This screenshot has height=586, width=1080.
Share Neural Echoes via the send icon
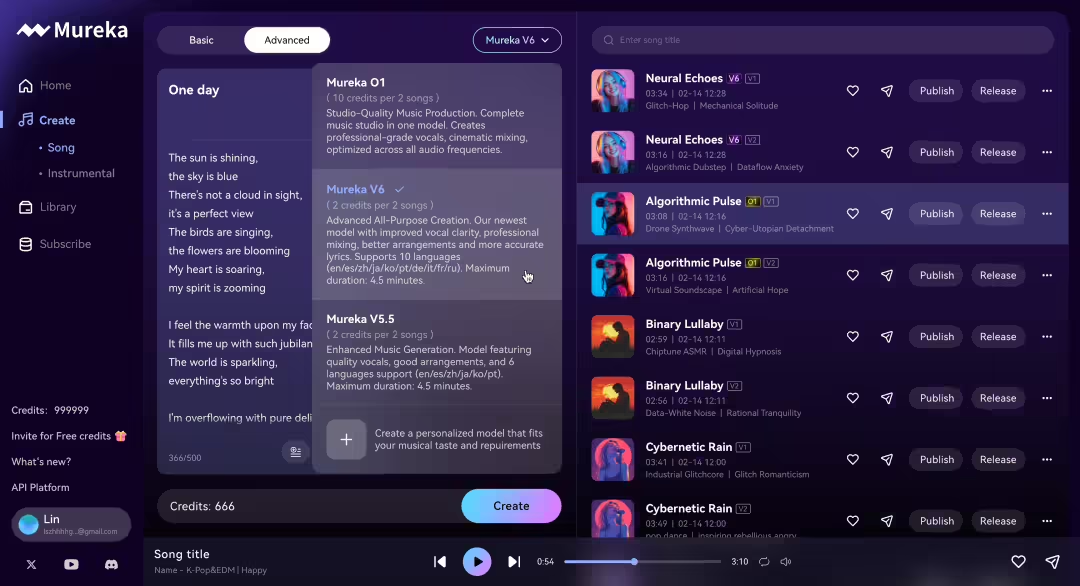(886, 90)
